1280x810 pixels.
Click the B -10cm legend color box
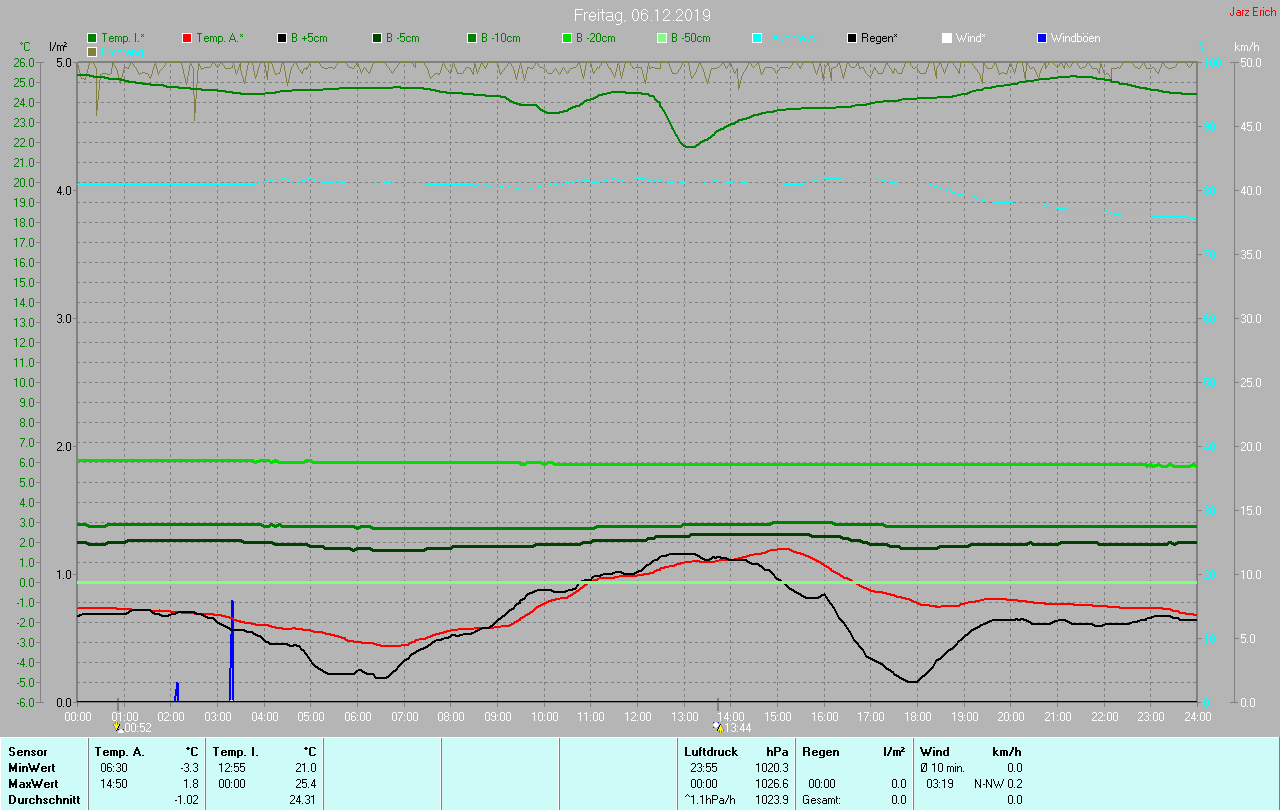(472, 38)
